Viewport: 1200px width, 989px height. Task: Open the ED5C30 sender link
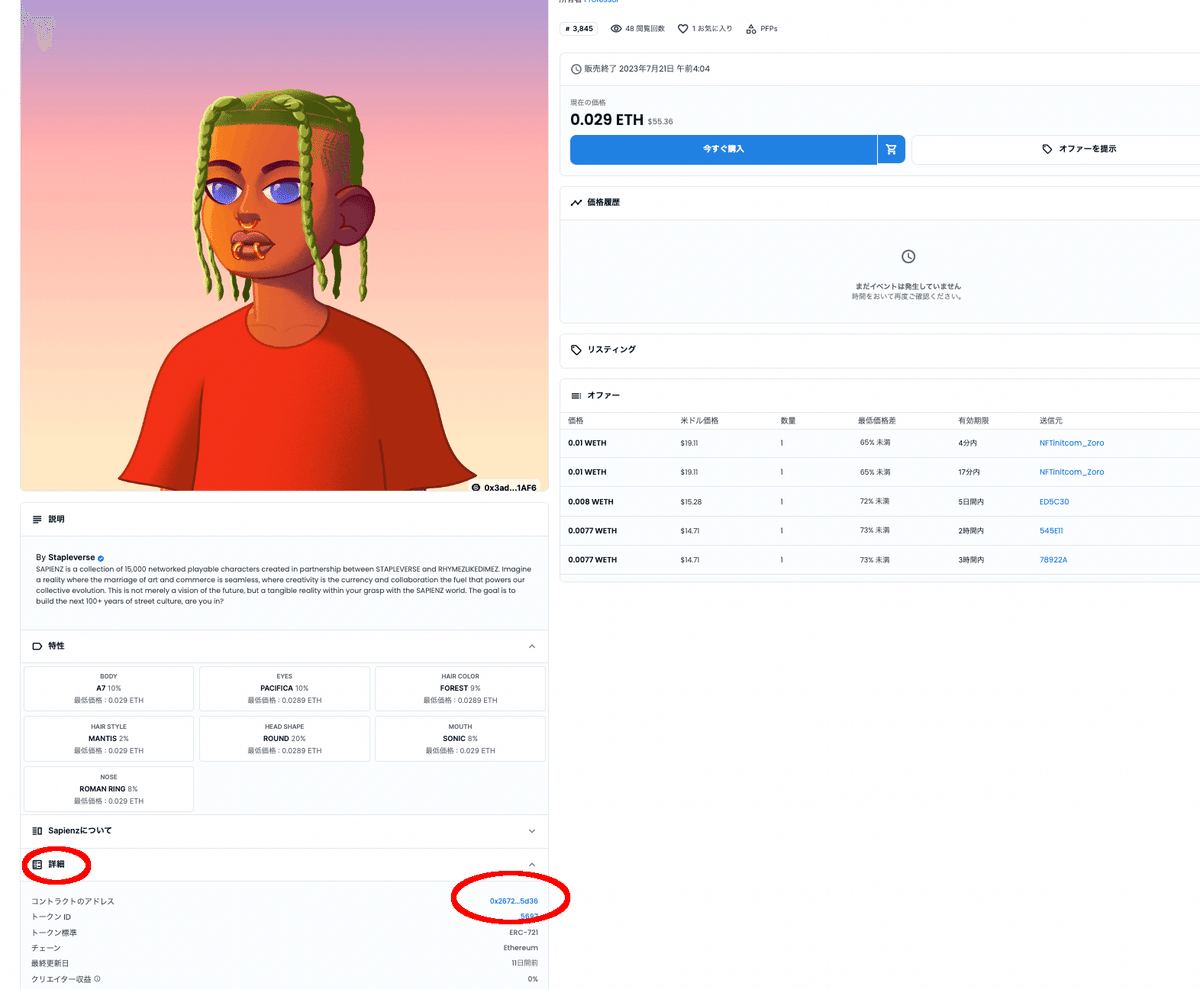1054,501
